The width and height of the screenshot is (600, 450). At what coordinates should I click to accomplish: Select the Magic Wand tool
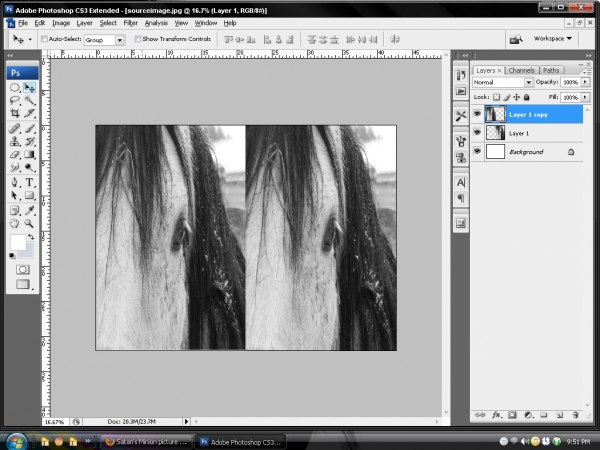tap(29, 101)
